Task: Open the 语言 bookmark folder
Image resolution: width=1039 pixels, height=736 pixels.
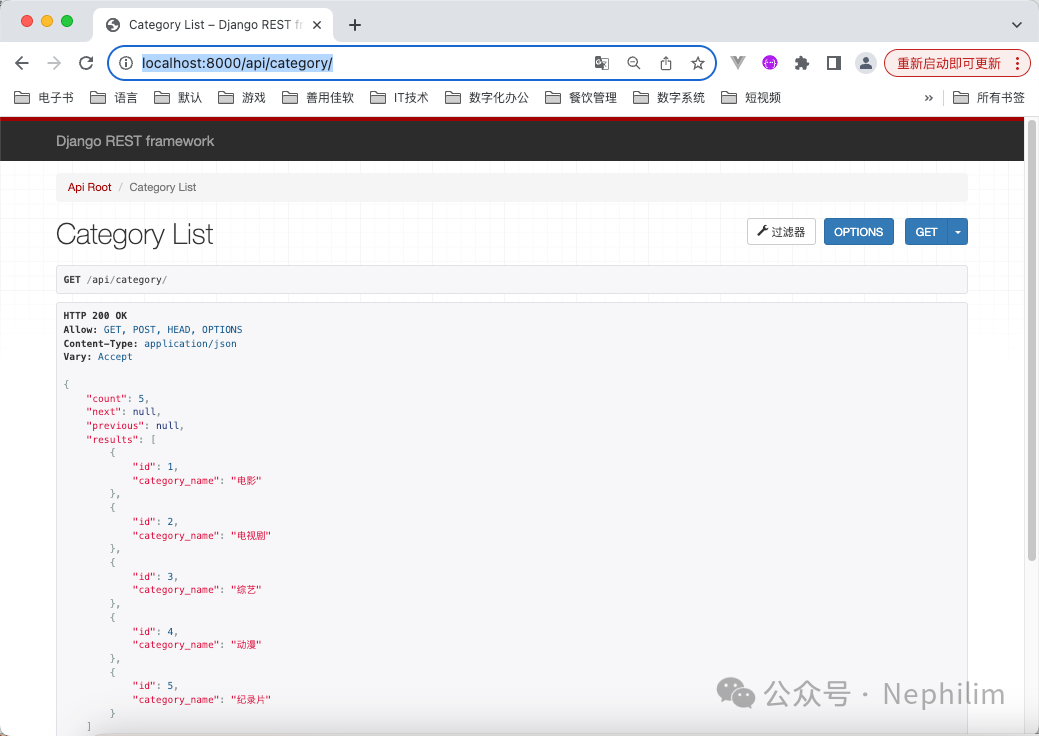Action: pyautogui.click(x=113, y=98)
